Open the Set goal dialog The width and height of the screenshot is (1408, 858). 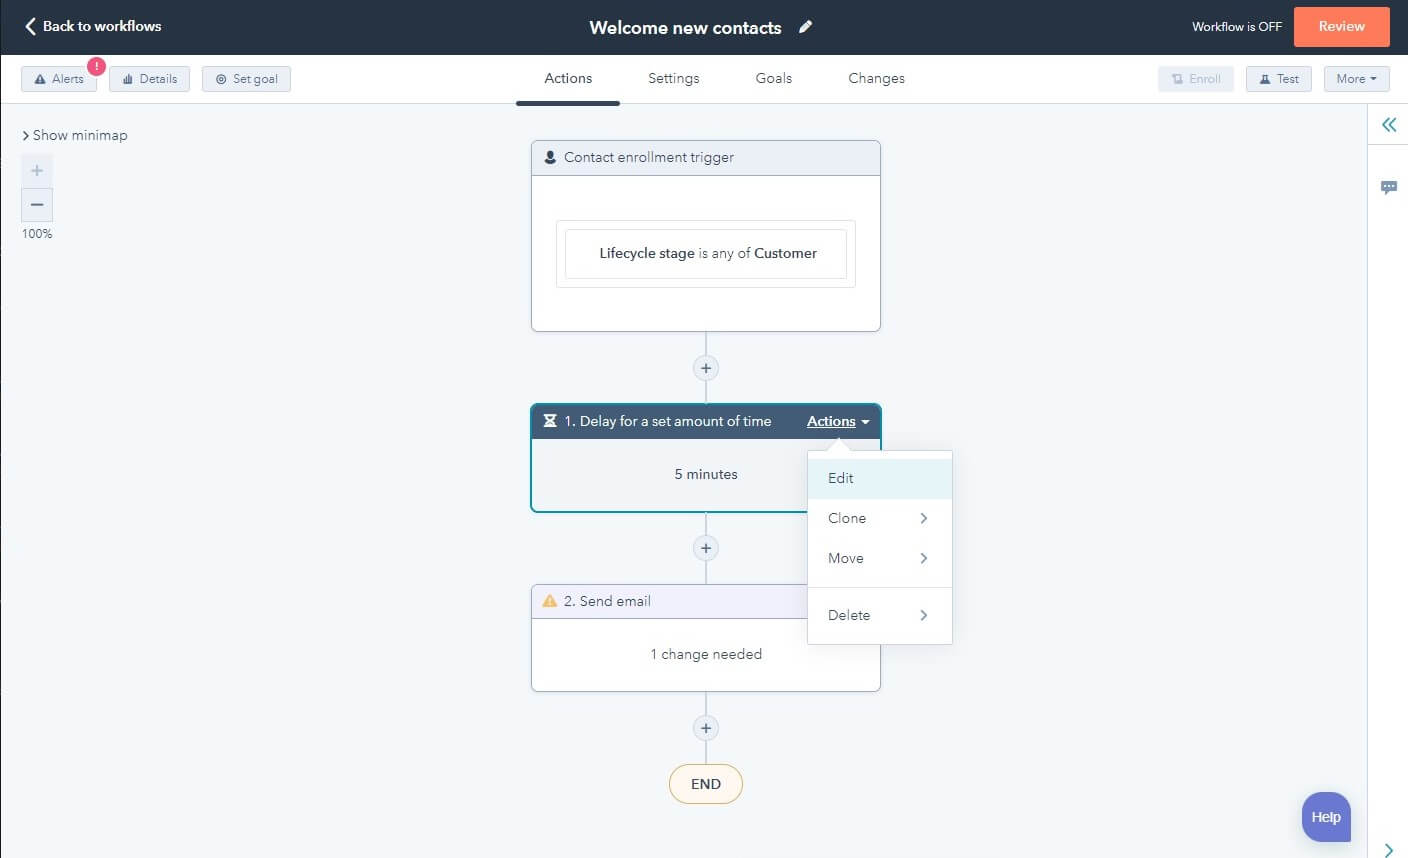(x=245, y=78)
